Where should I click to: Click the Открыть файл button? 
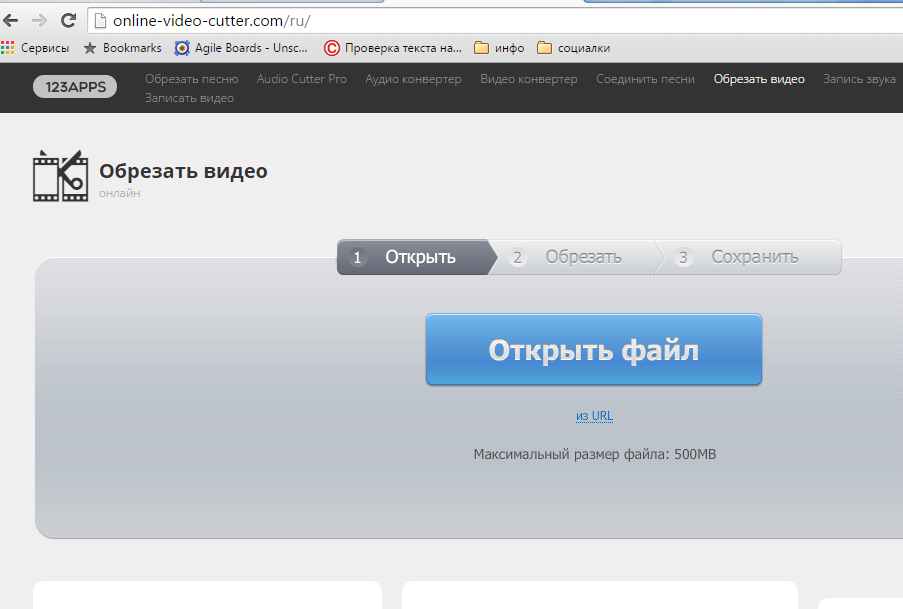click(x=594, y=349)
